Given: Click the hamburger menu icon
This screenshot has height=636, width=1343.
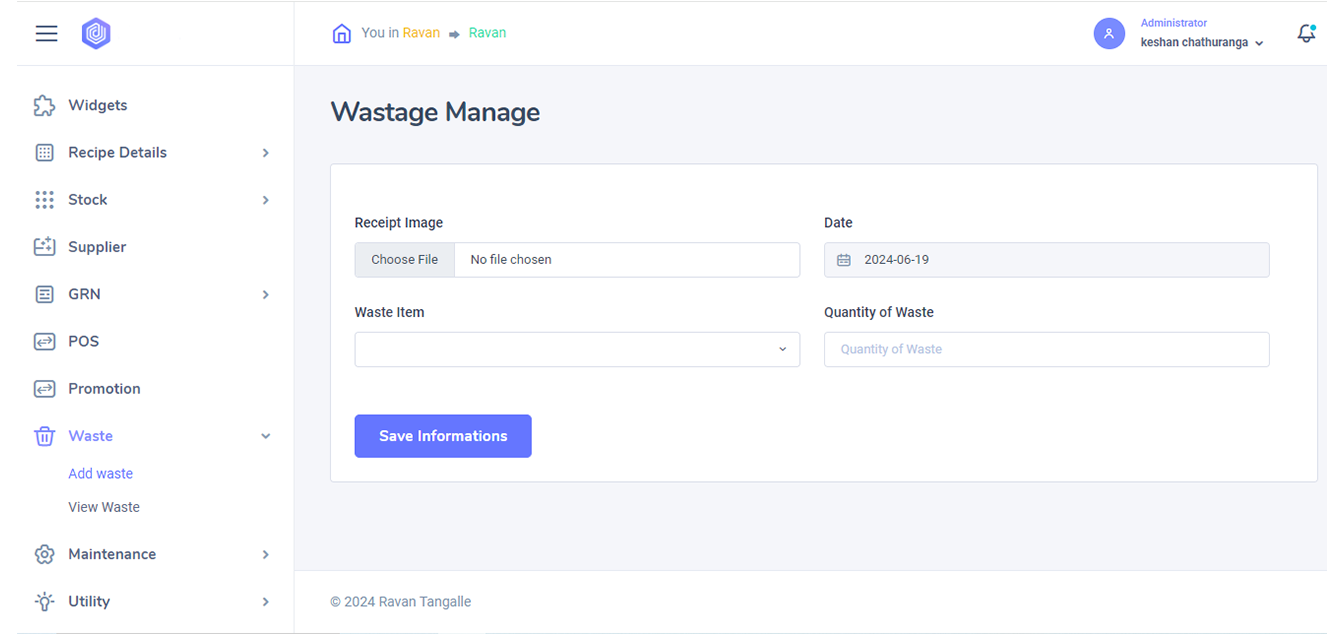Looking at the screenshot, I should coord(47,34).
